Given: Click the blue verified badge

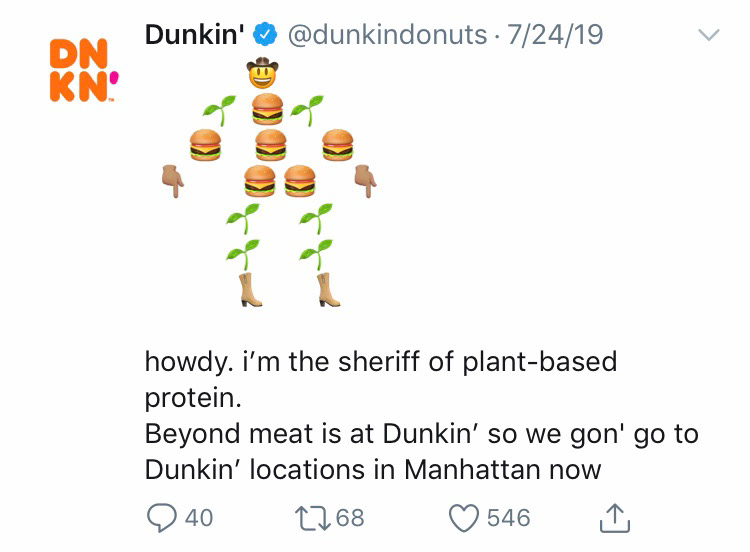Looking at the screenshot, I should (265, 34).
